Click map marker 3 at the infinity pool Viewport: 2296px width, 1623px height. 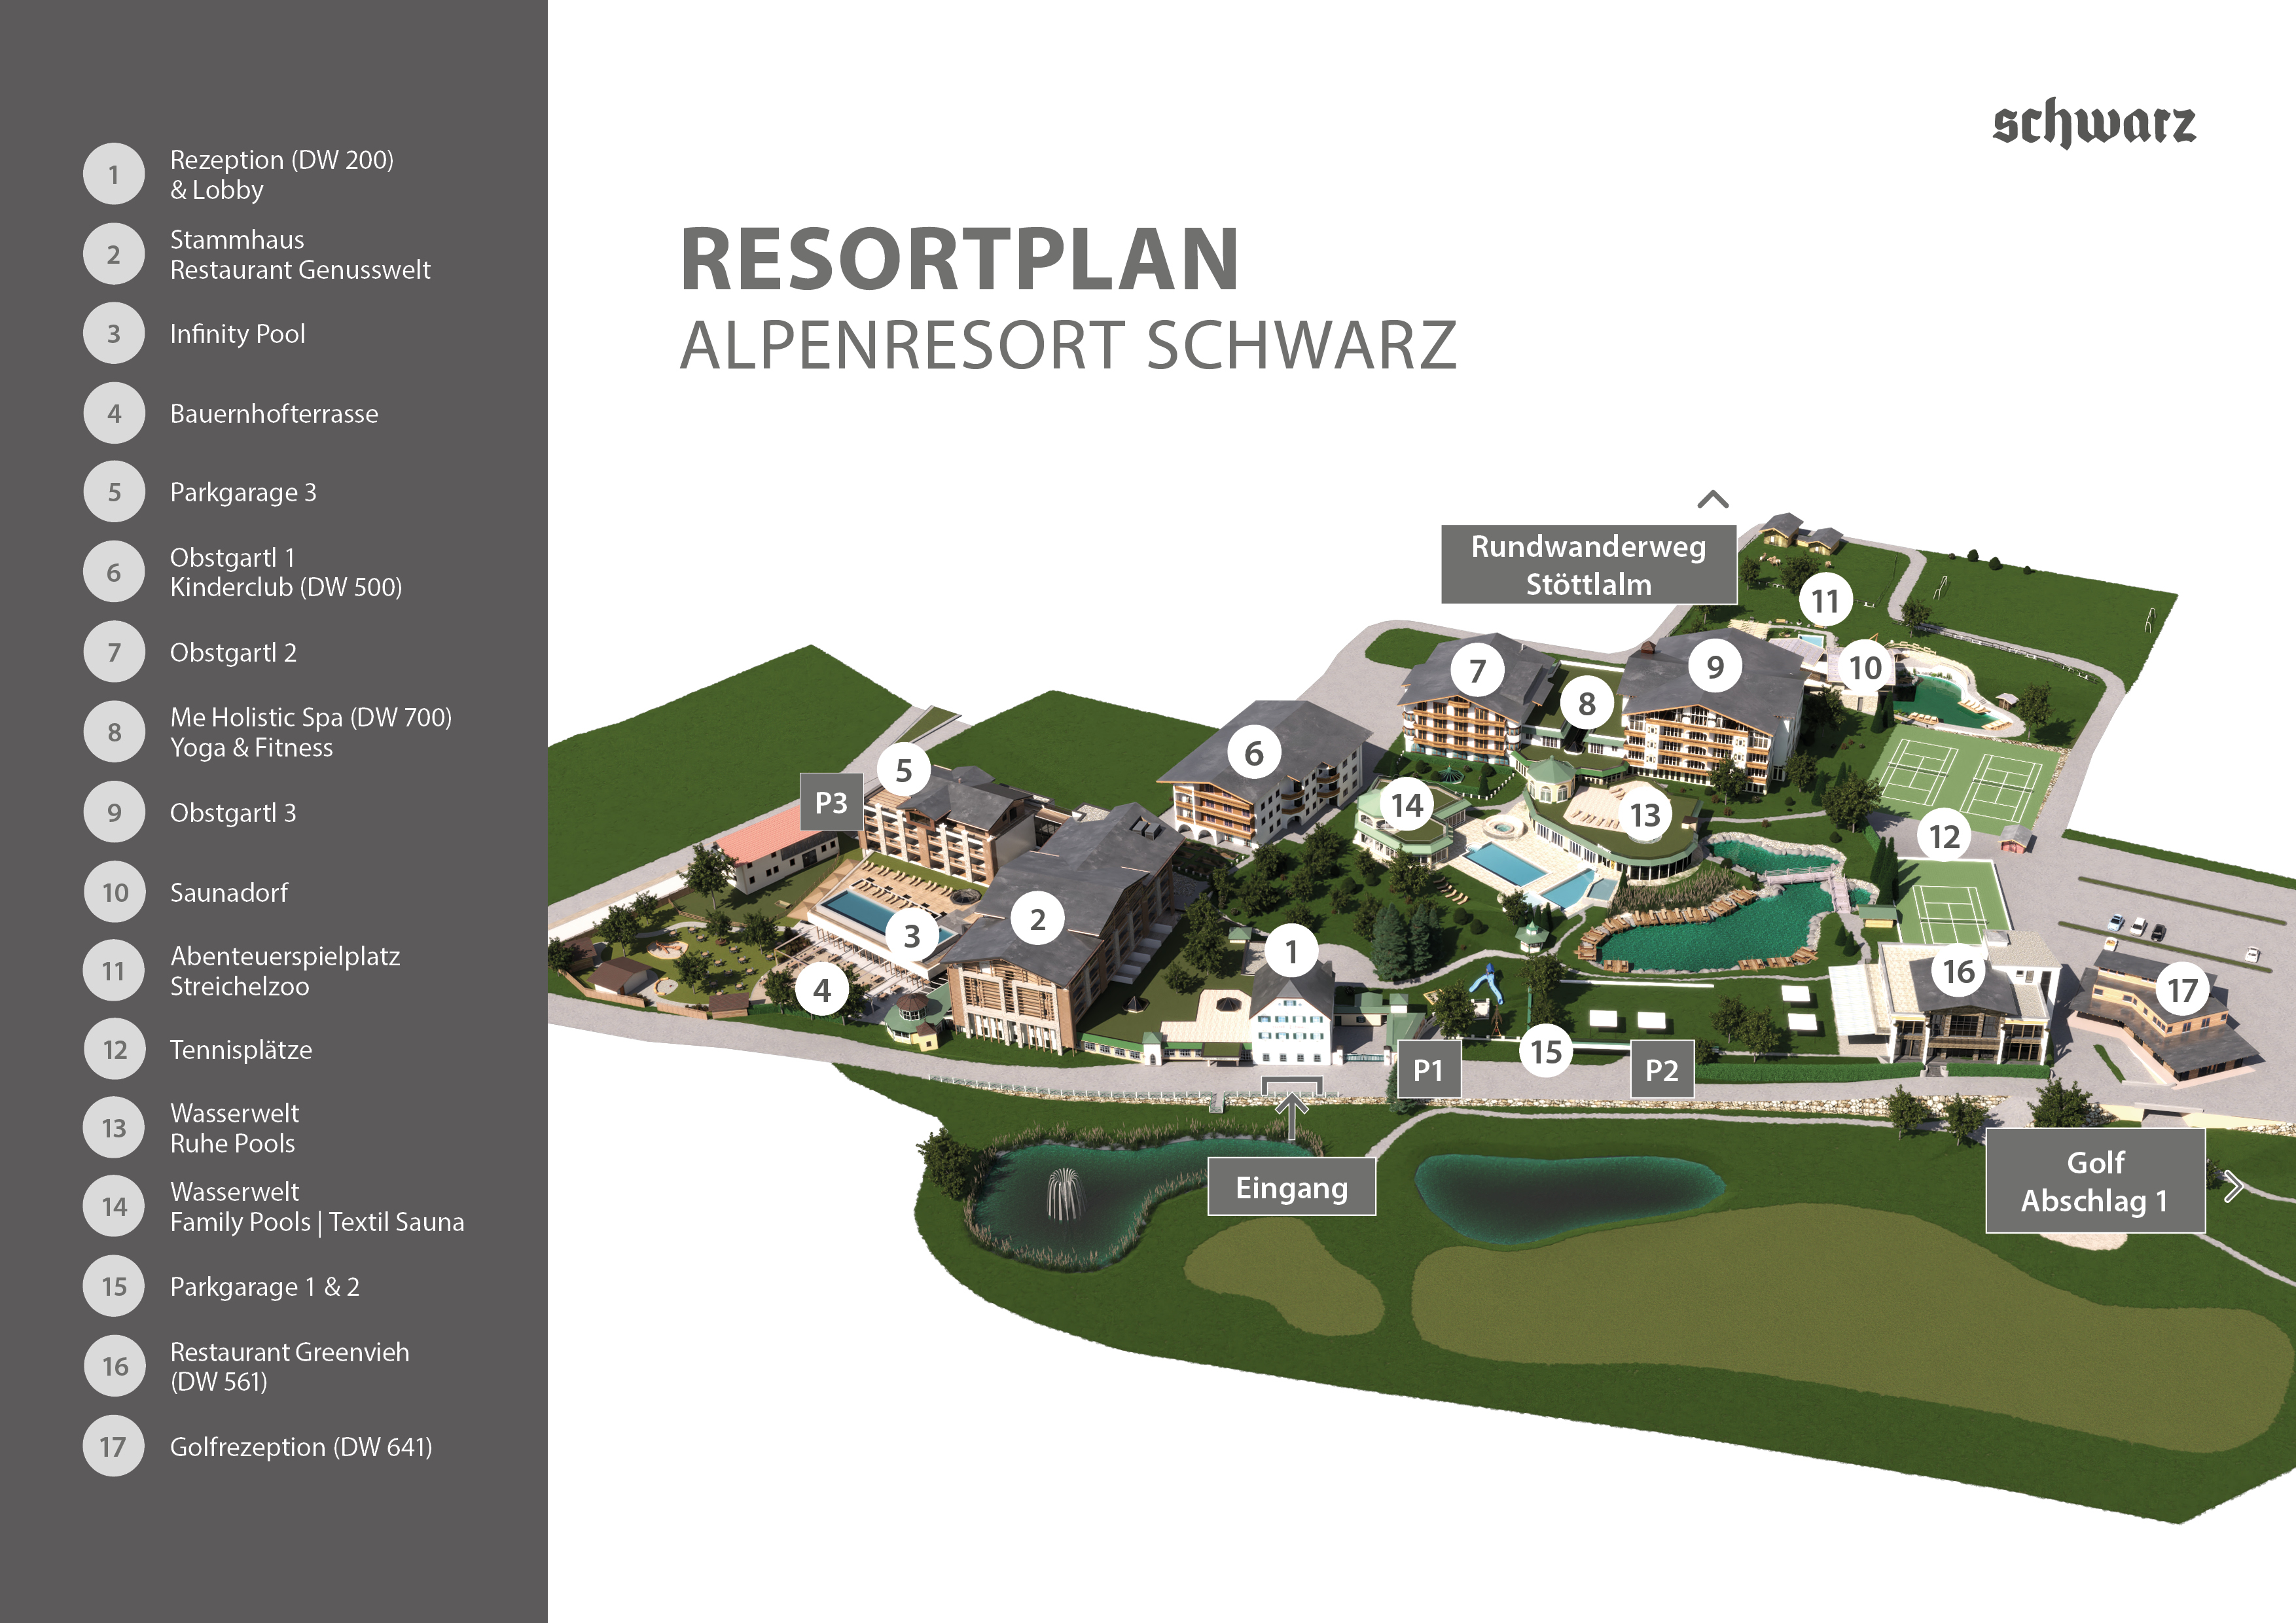coord(912,936)
